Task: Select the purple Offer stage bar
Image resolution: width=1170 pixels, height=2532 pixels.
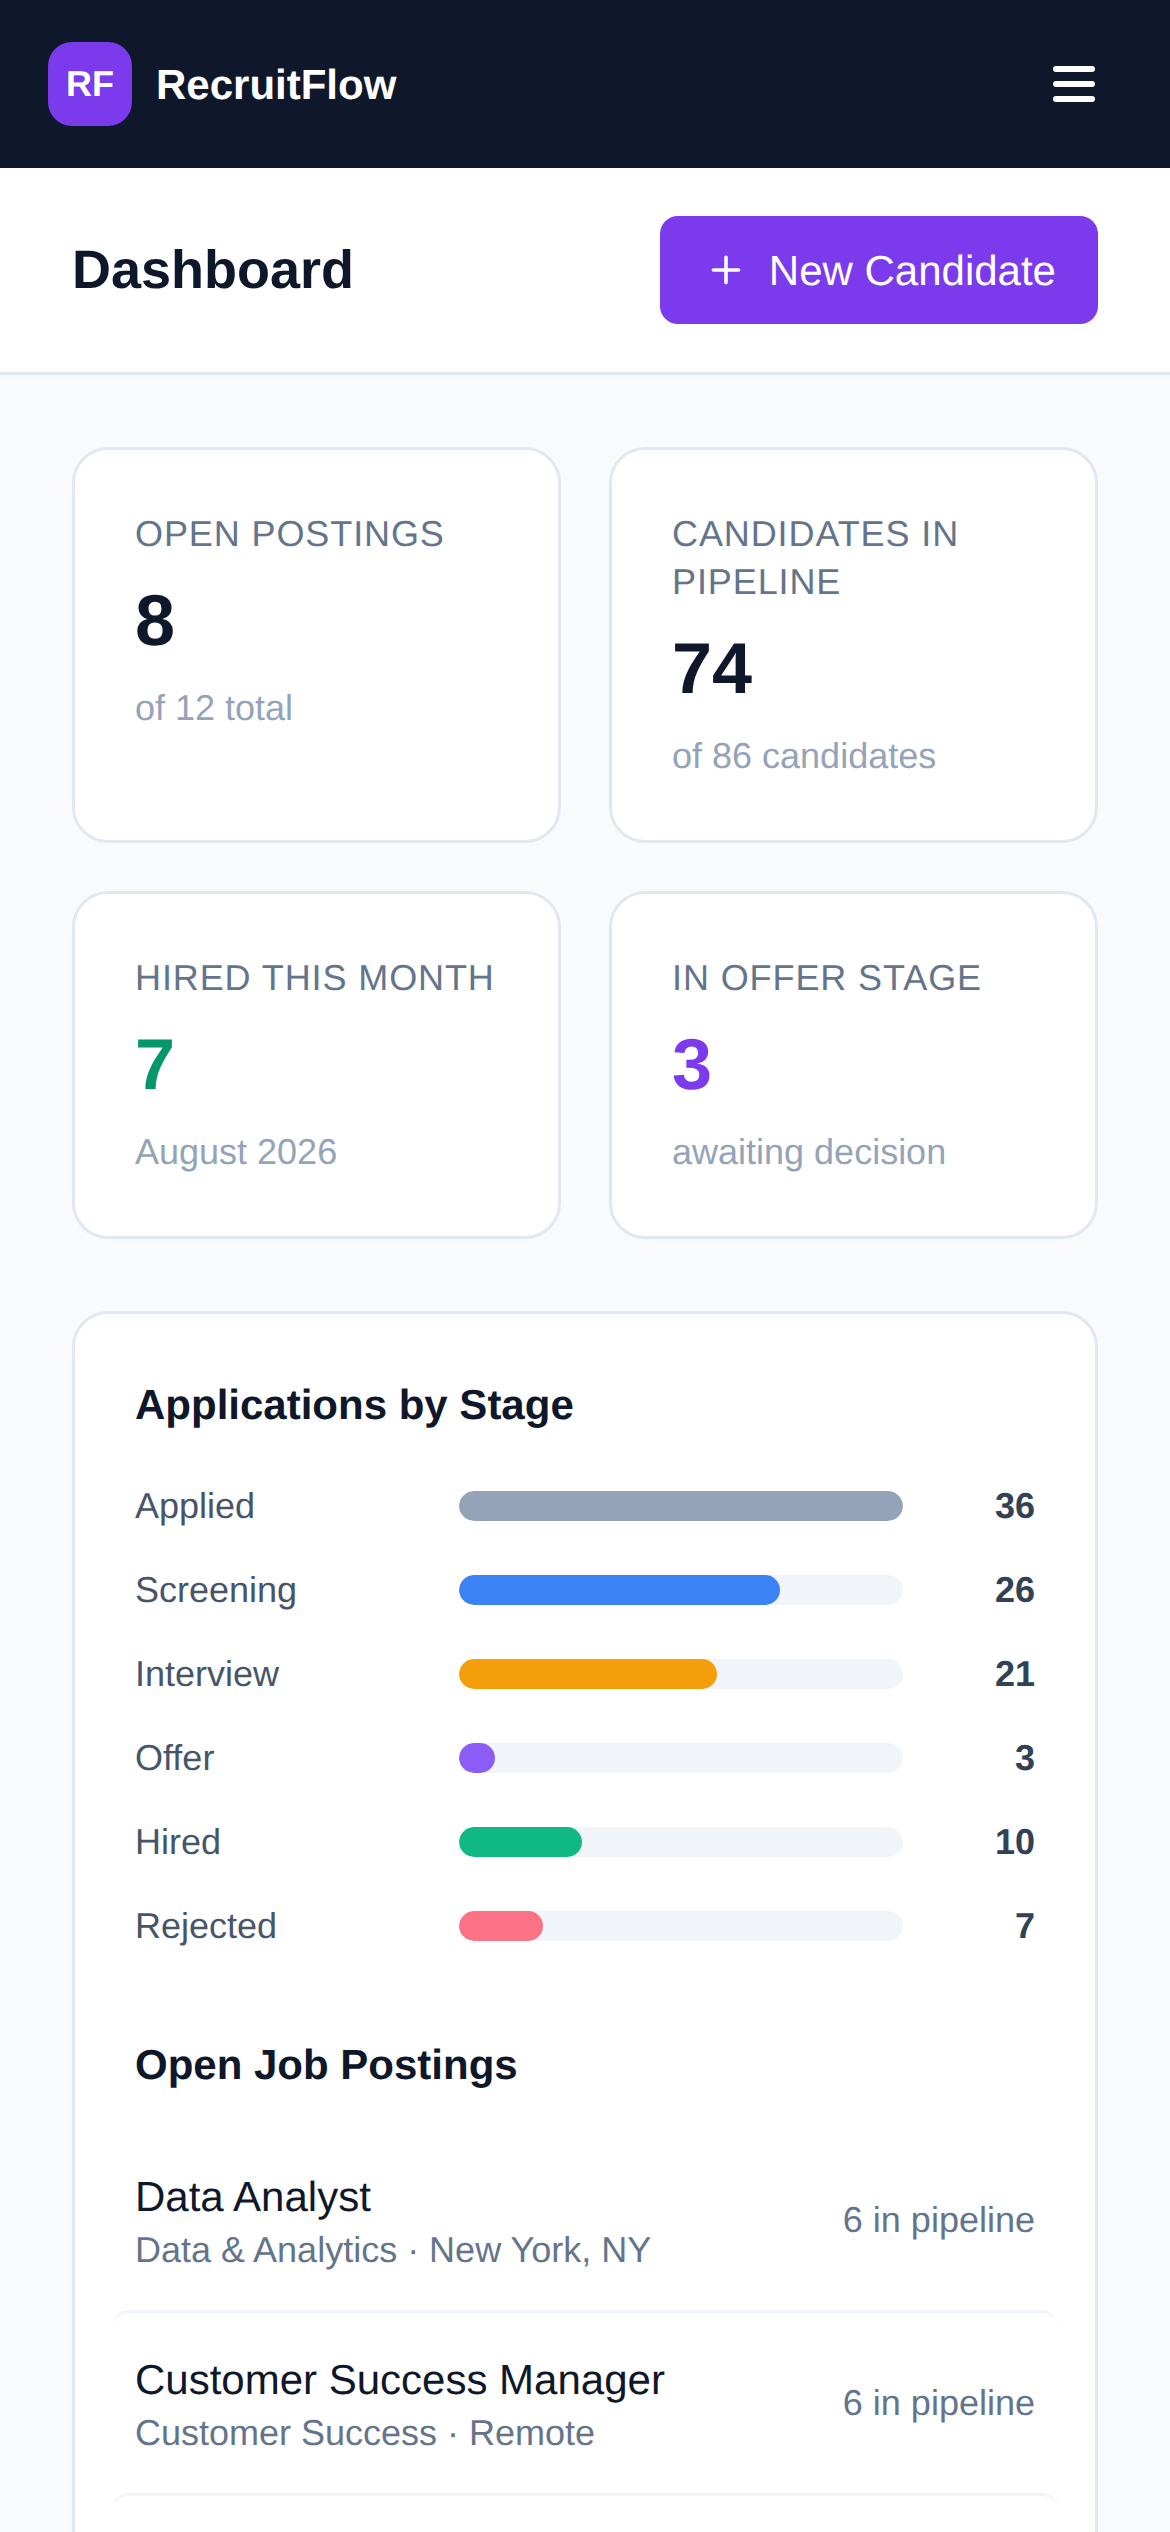Action: pos(681,1758)
